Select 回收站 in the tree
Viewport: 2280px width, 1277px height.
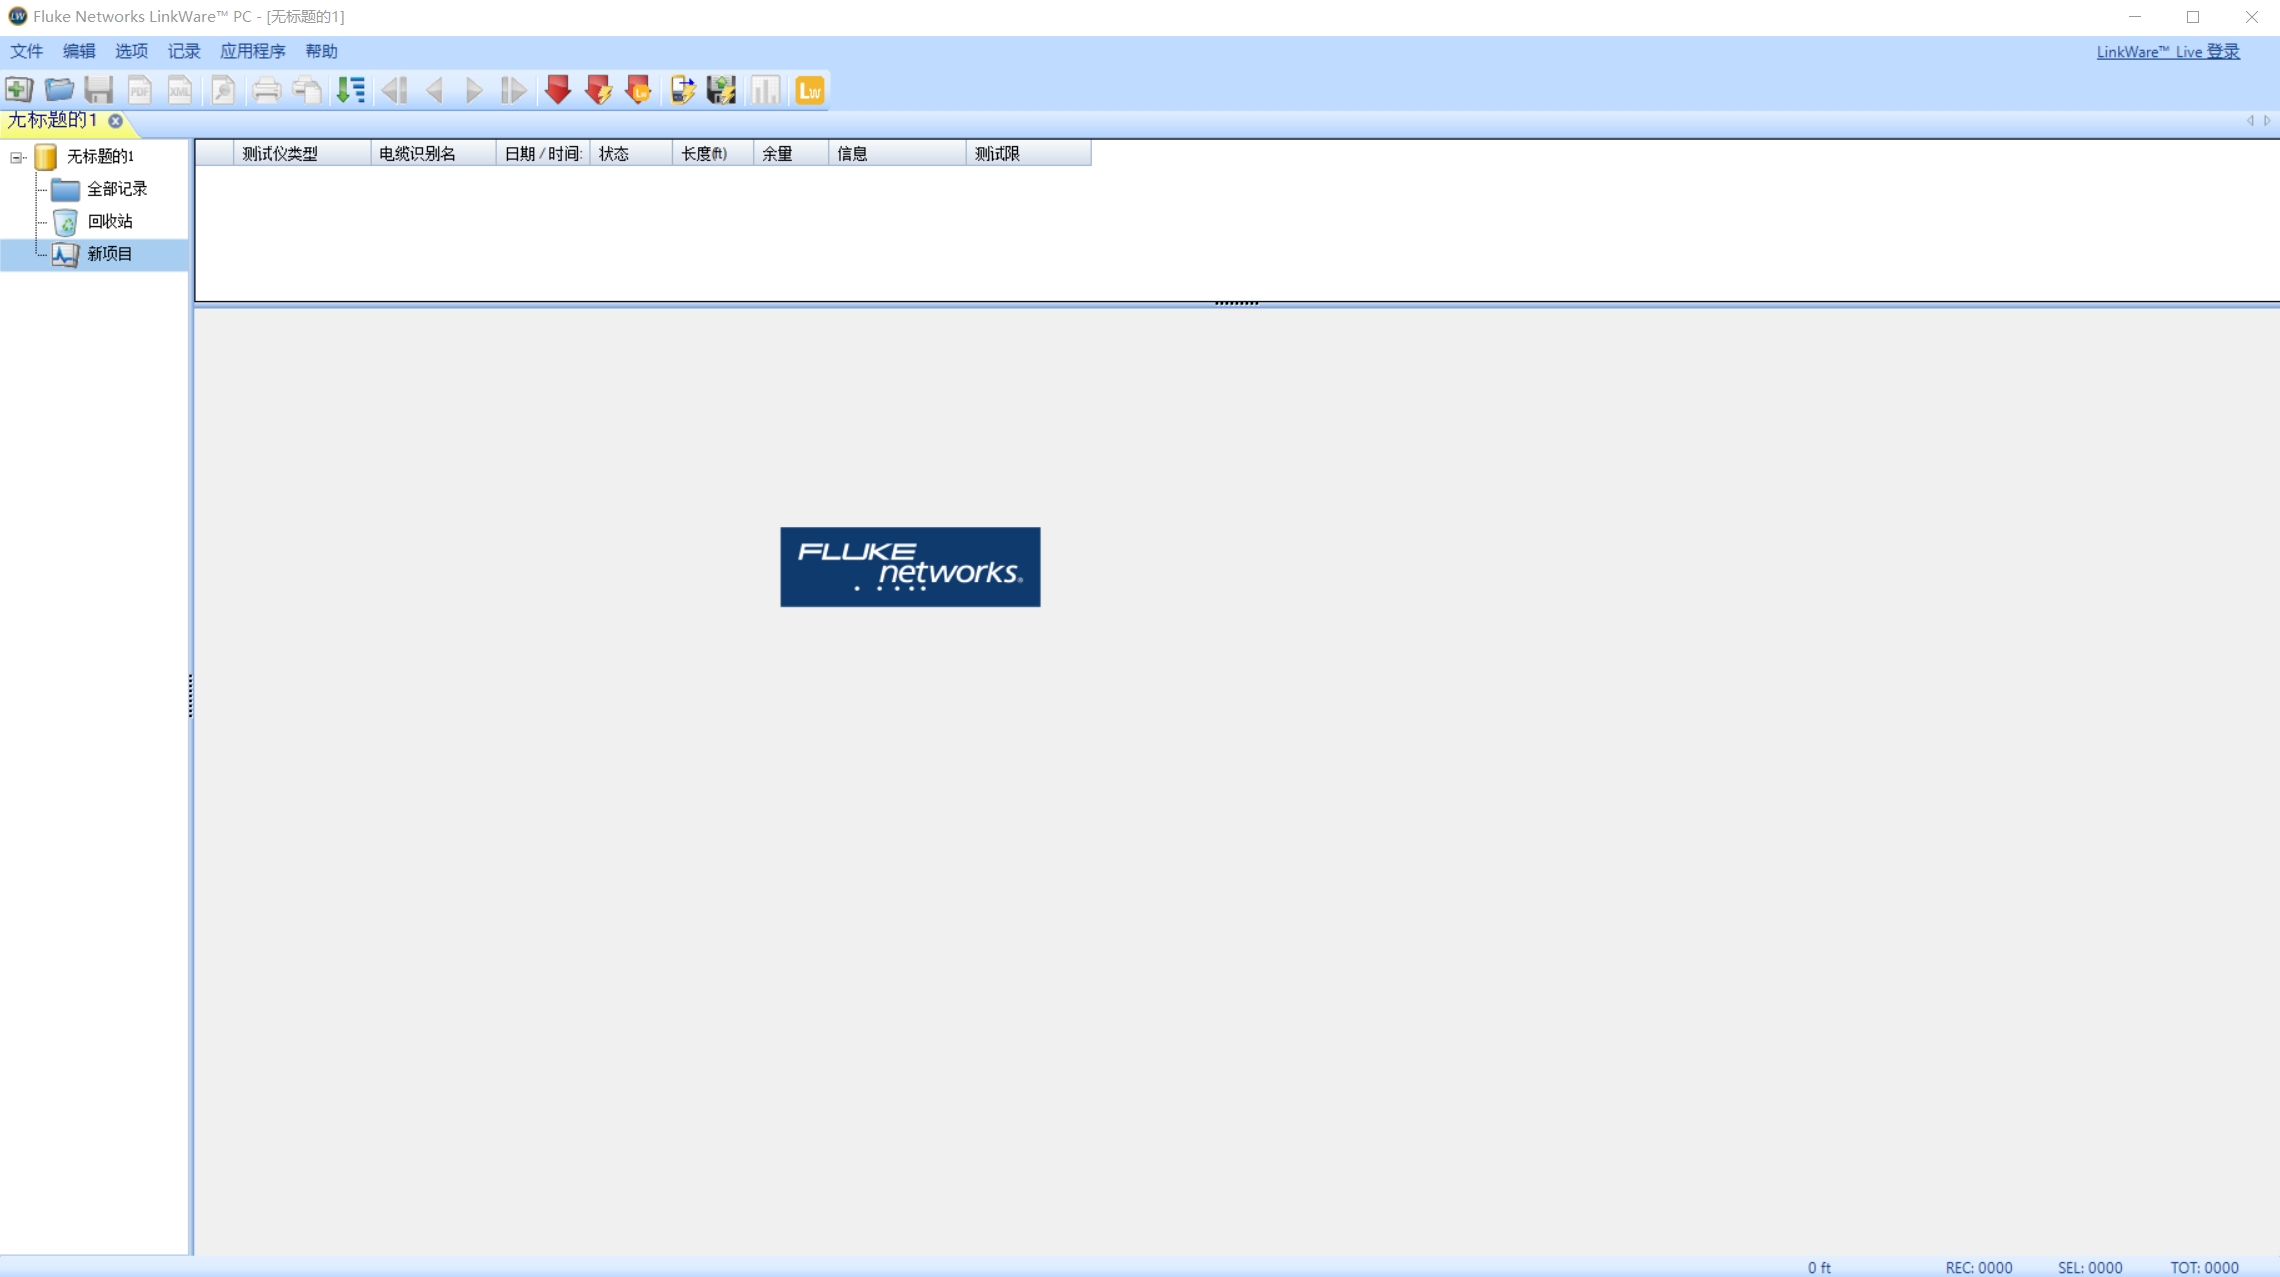110,221
